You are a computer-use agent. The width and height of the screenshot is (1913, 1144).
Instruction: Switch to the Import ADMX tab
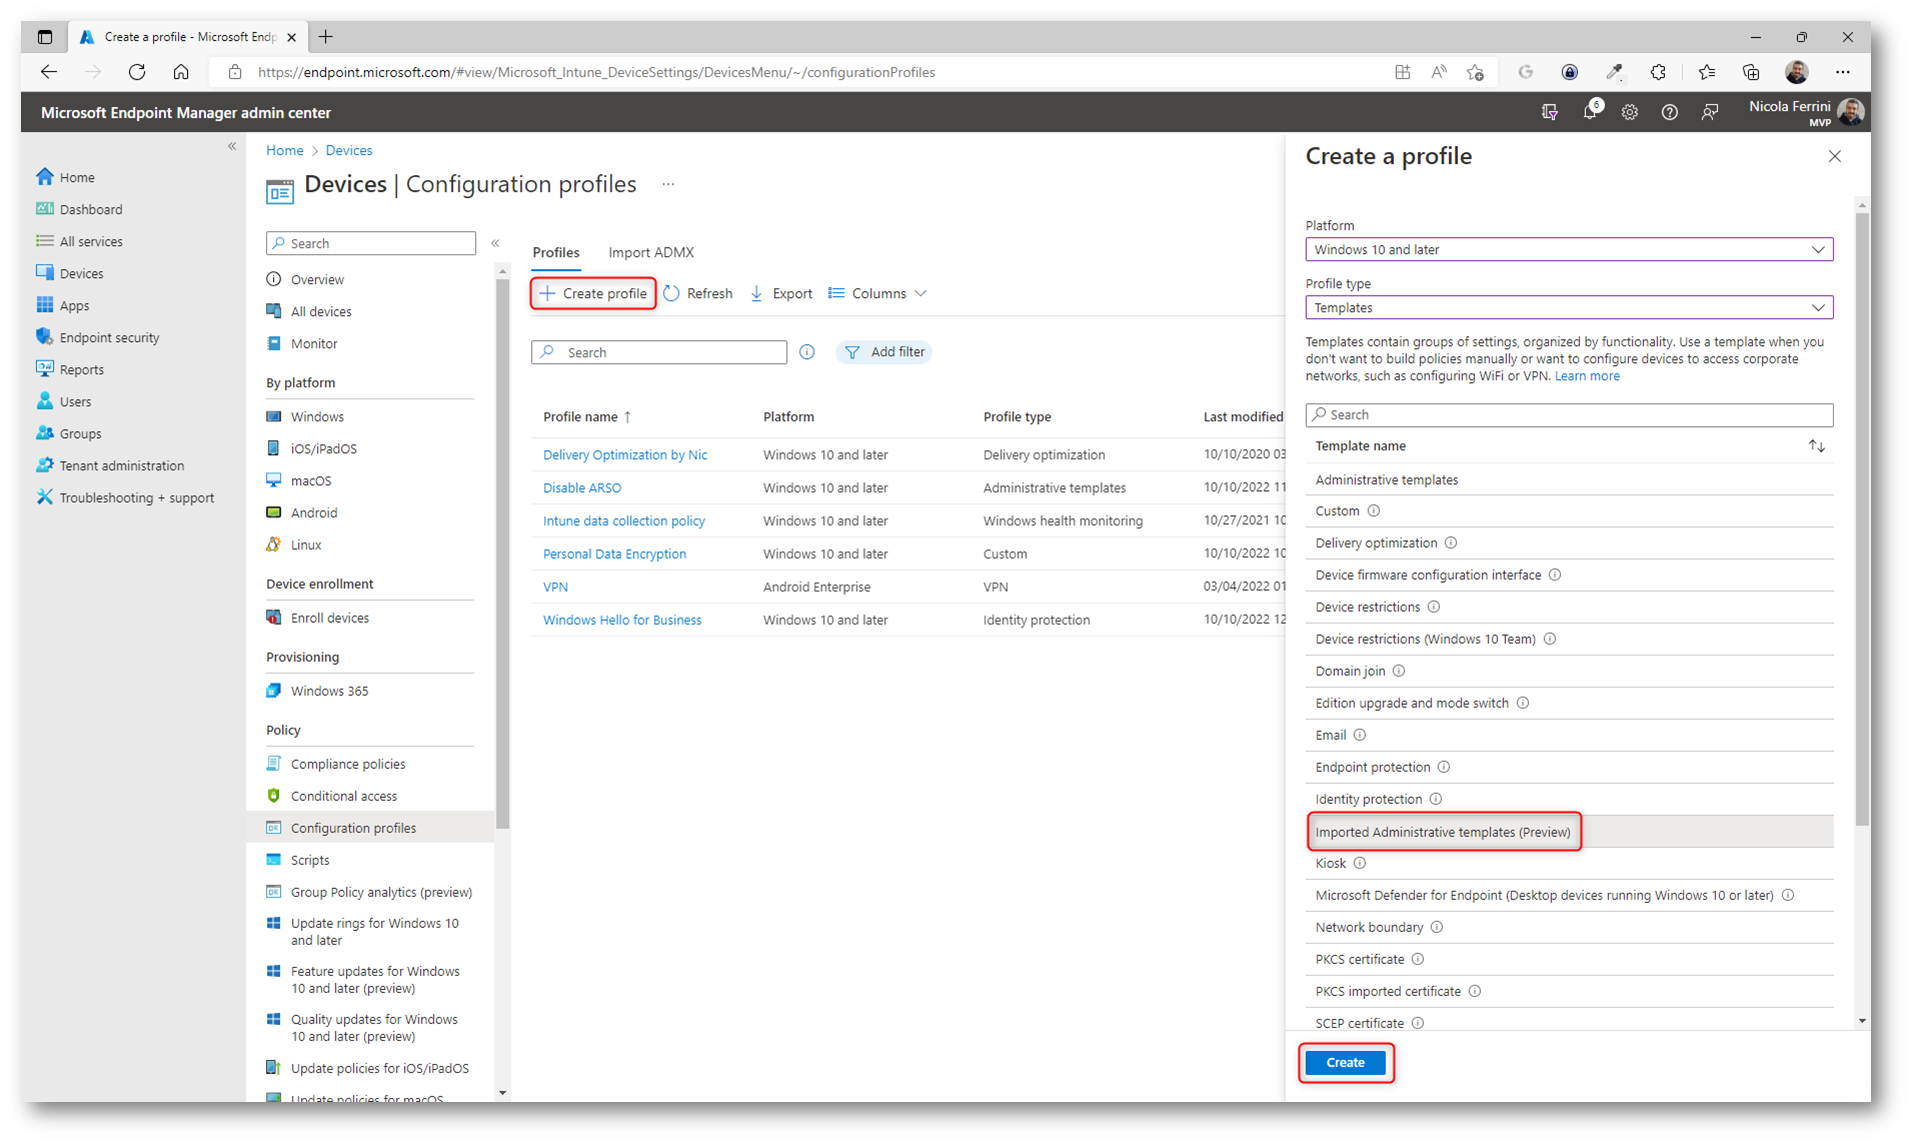tap(650, 252)
